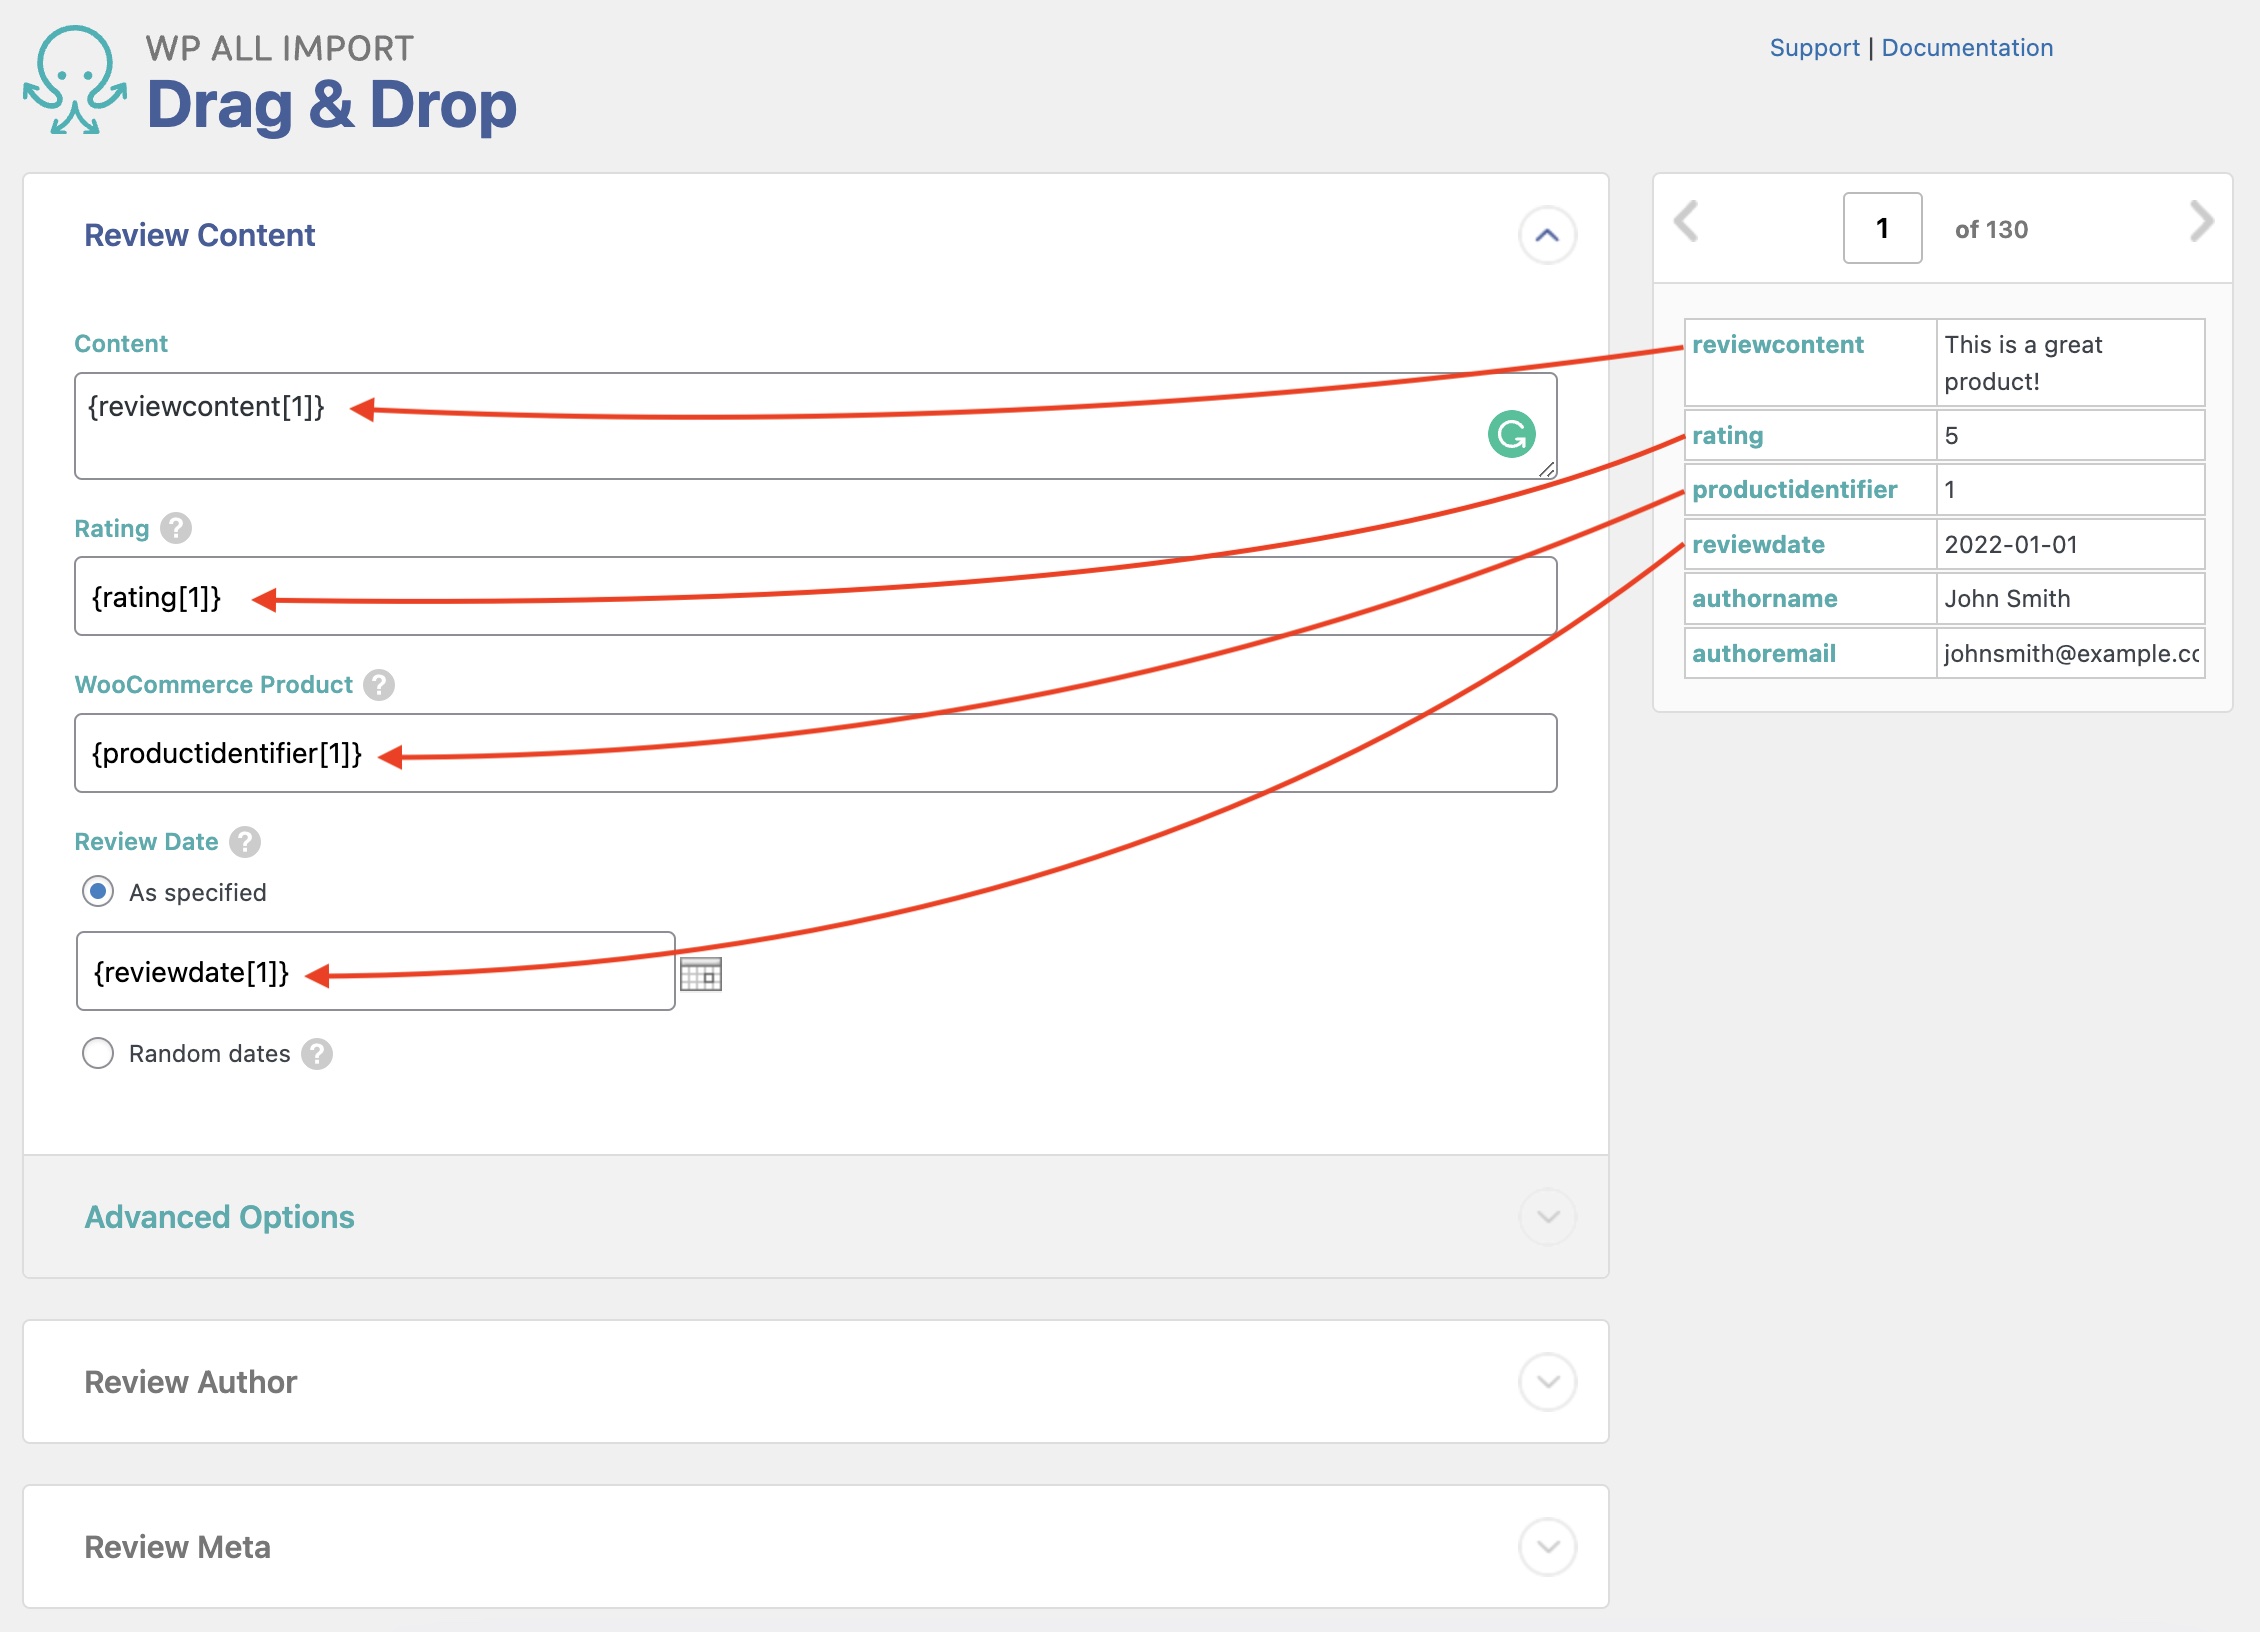Select the Random dates radio option

98,1053
